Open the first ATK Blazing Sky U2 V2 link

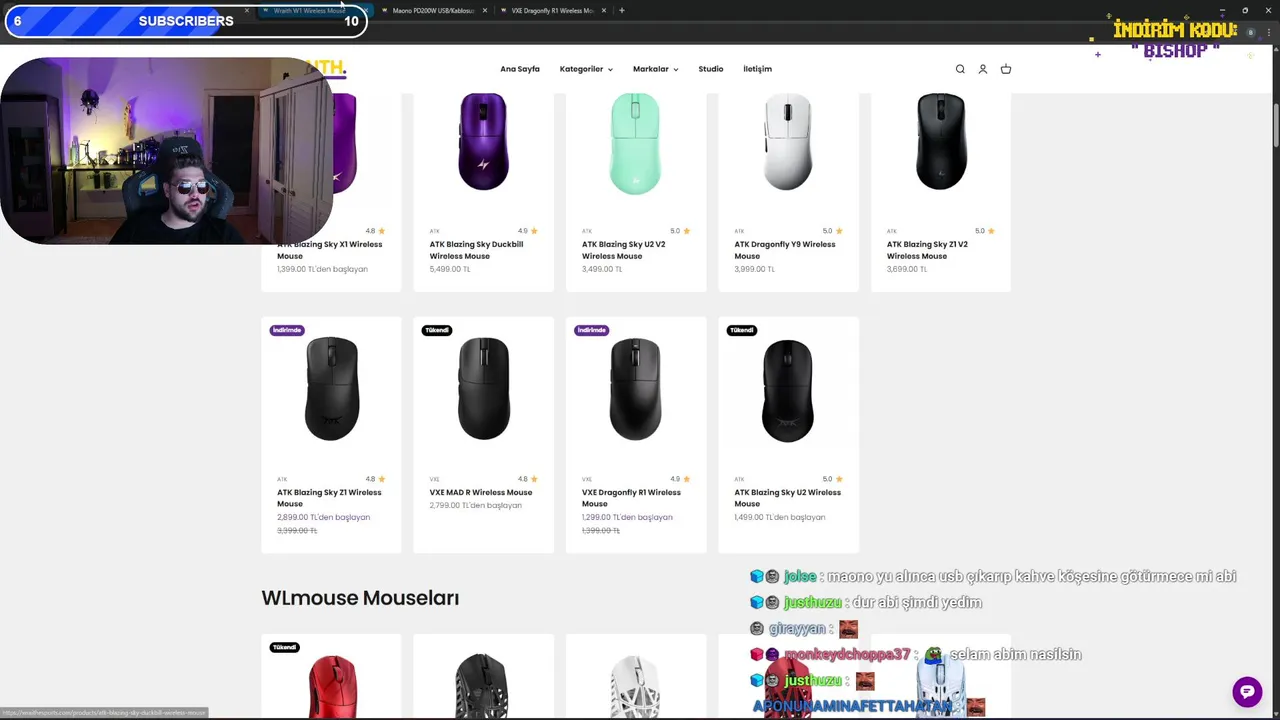(623, 250)
